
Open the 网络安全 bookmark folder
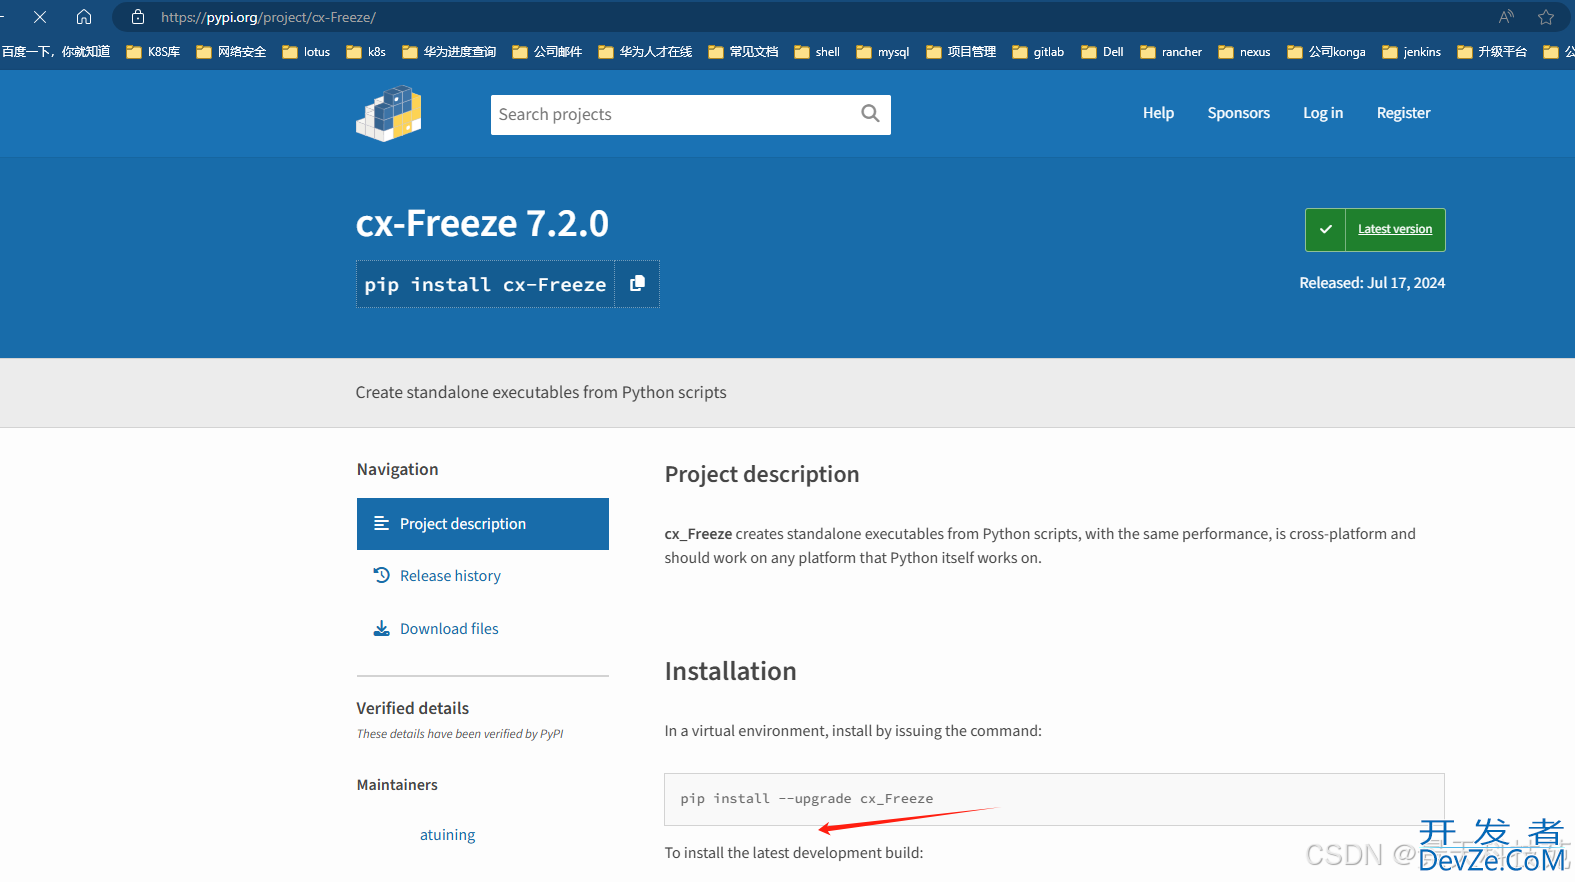point(231,52)
